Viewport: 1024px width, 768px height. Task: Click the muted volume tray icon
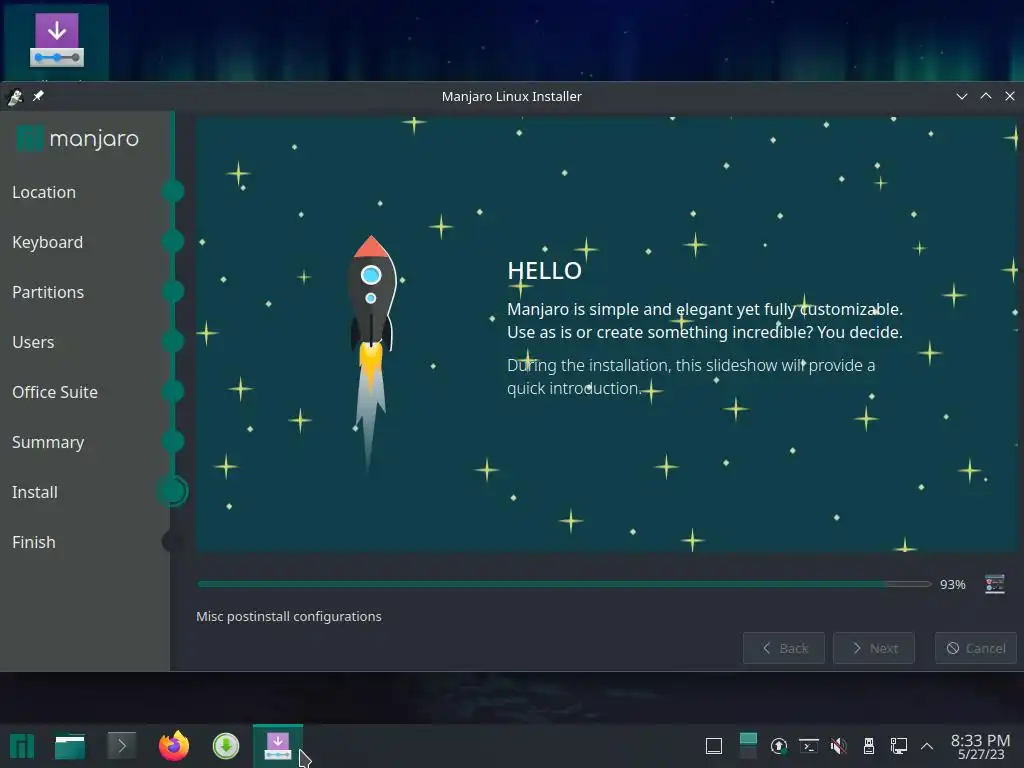tap(839, 746)
